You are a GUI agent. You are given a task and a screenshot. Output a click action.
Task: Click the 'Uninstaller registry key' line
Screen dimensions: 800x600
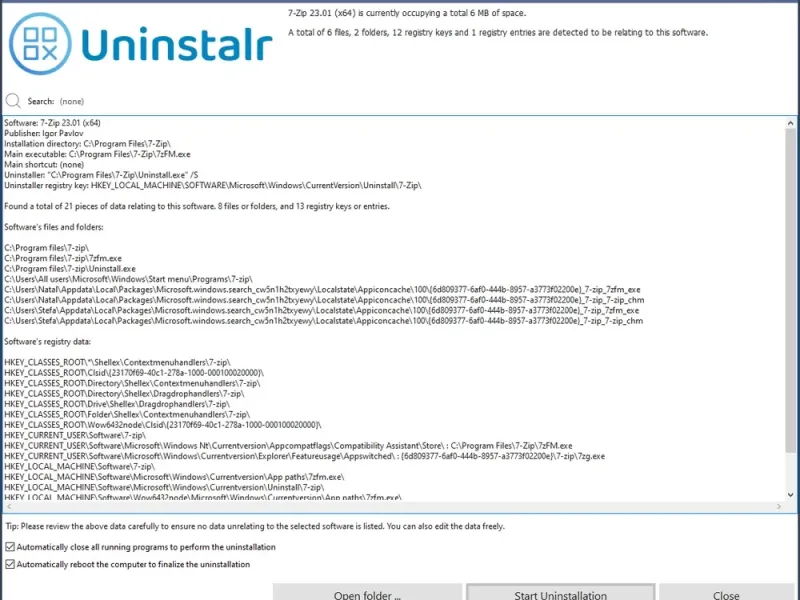pos(213,186)
